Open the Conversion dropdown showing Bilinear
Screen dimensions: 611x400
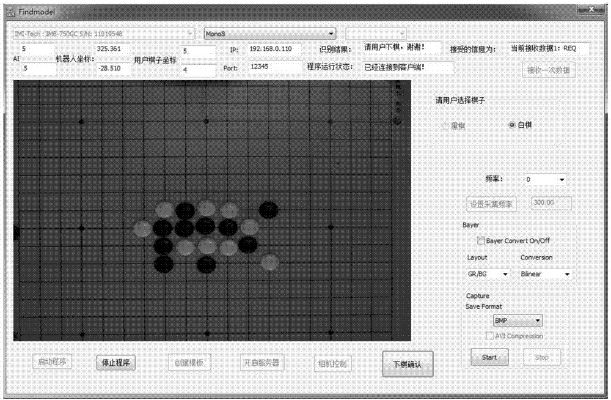coord(545,274)
